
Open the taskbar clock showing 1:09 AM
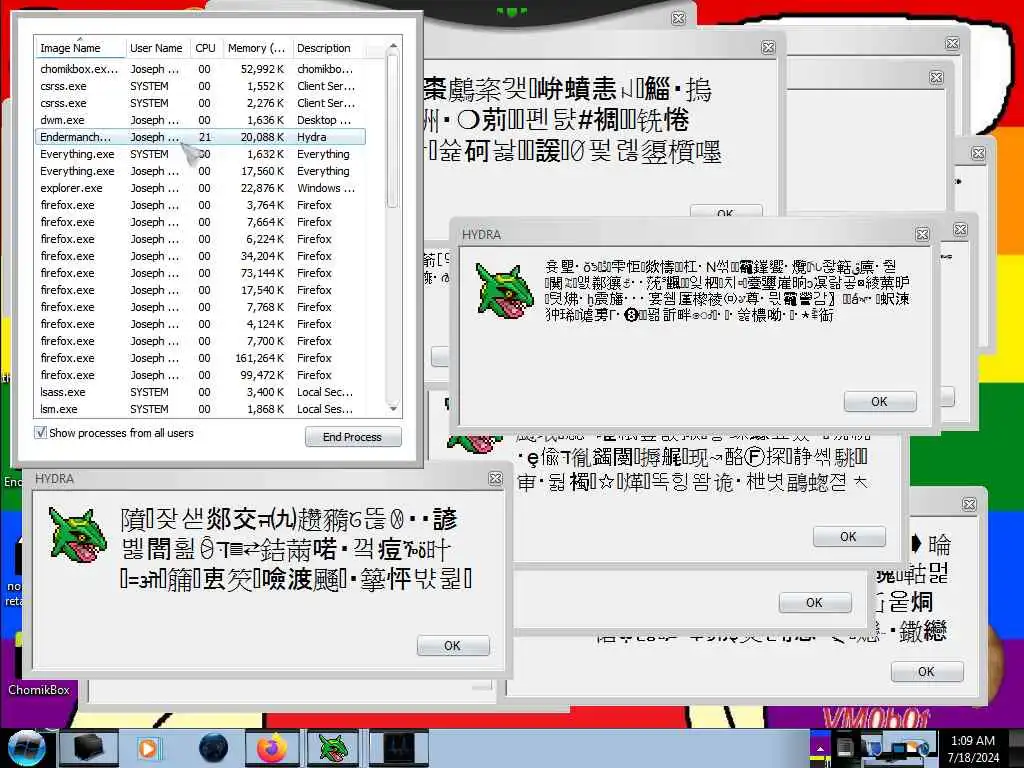[x=973, y=749]
